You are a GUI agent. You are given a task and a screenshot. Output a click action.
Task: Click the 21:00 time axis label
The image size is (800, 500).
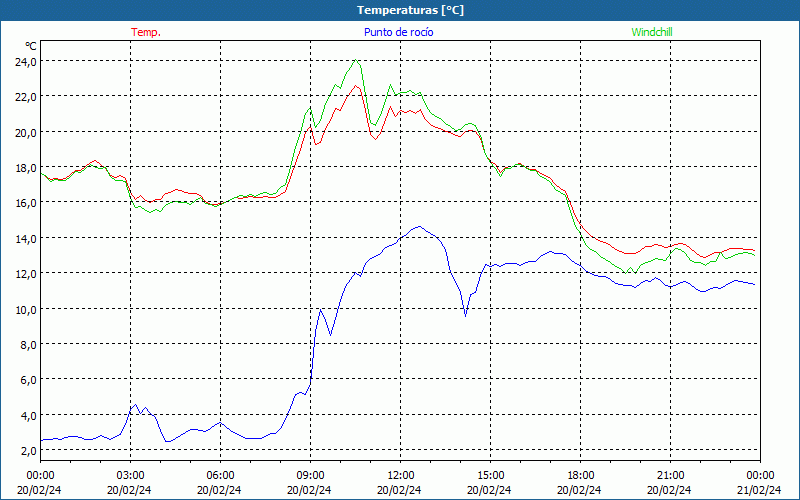coord(670,476)
